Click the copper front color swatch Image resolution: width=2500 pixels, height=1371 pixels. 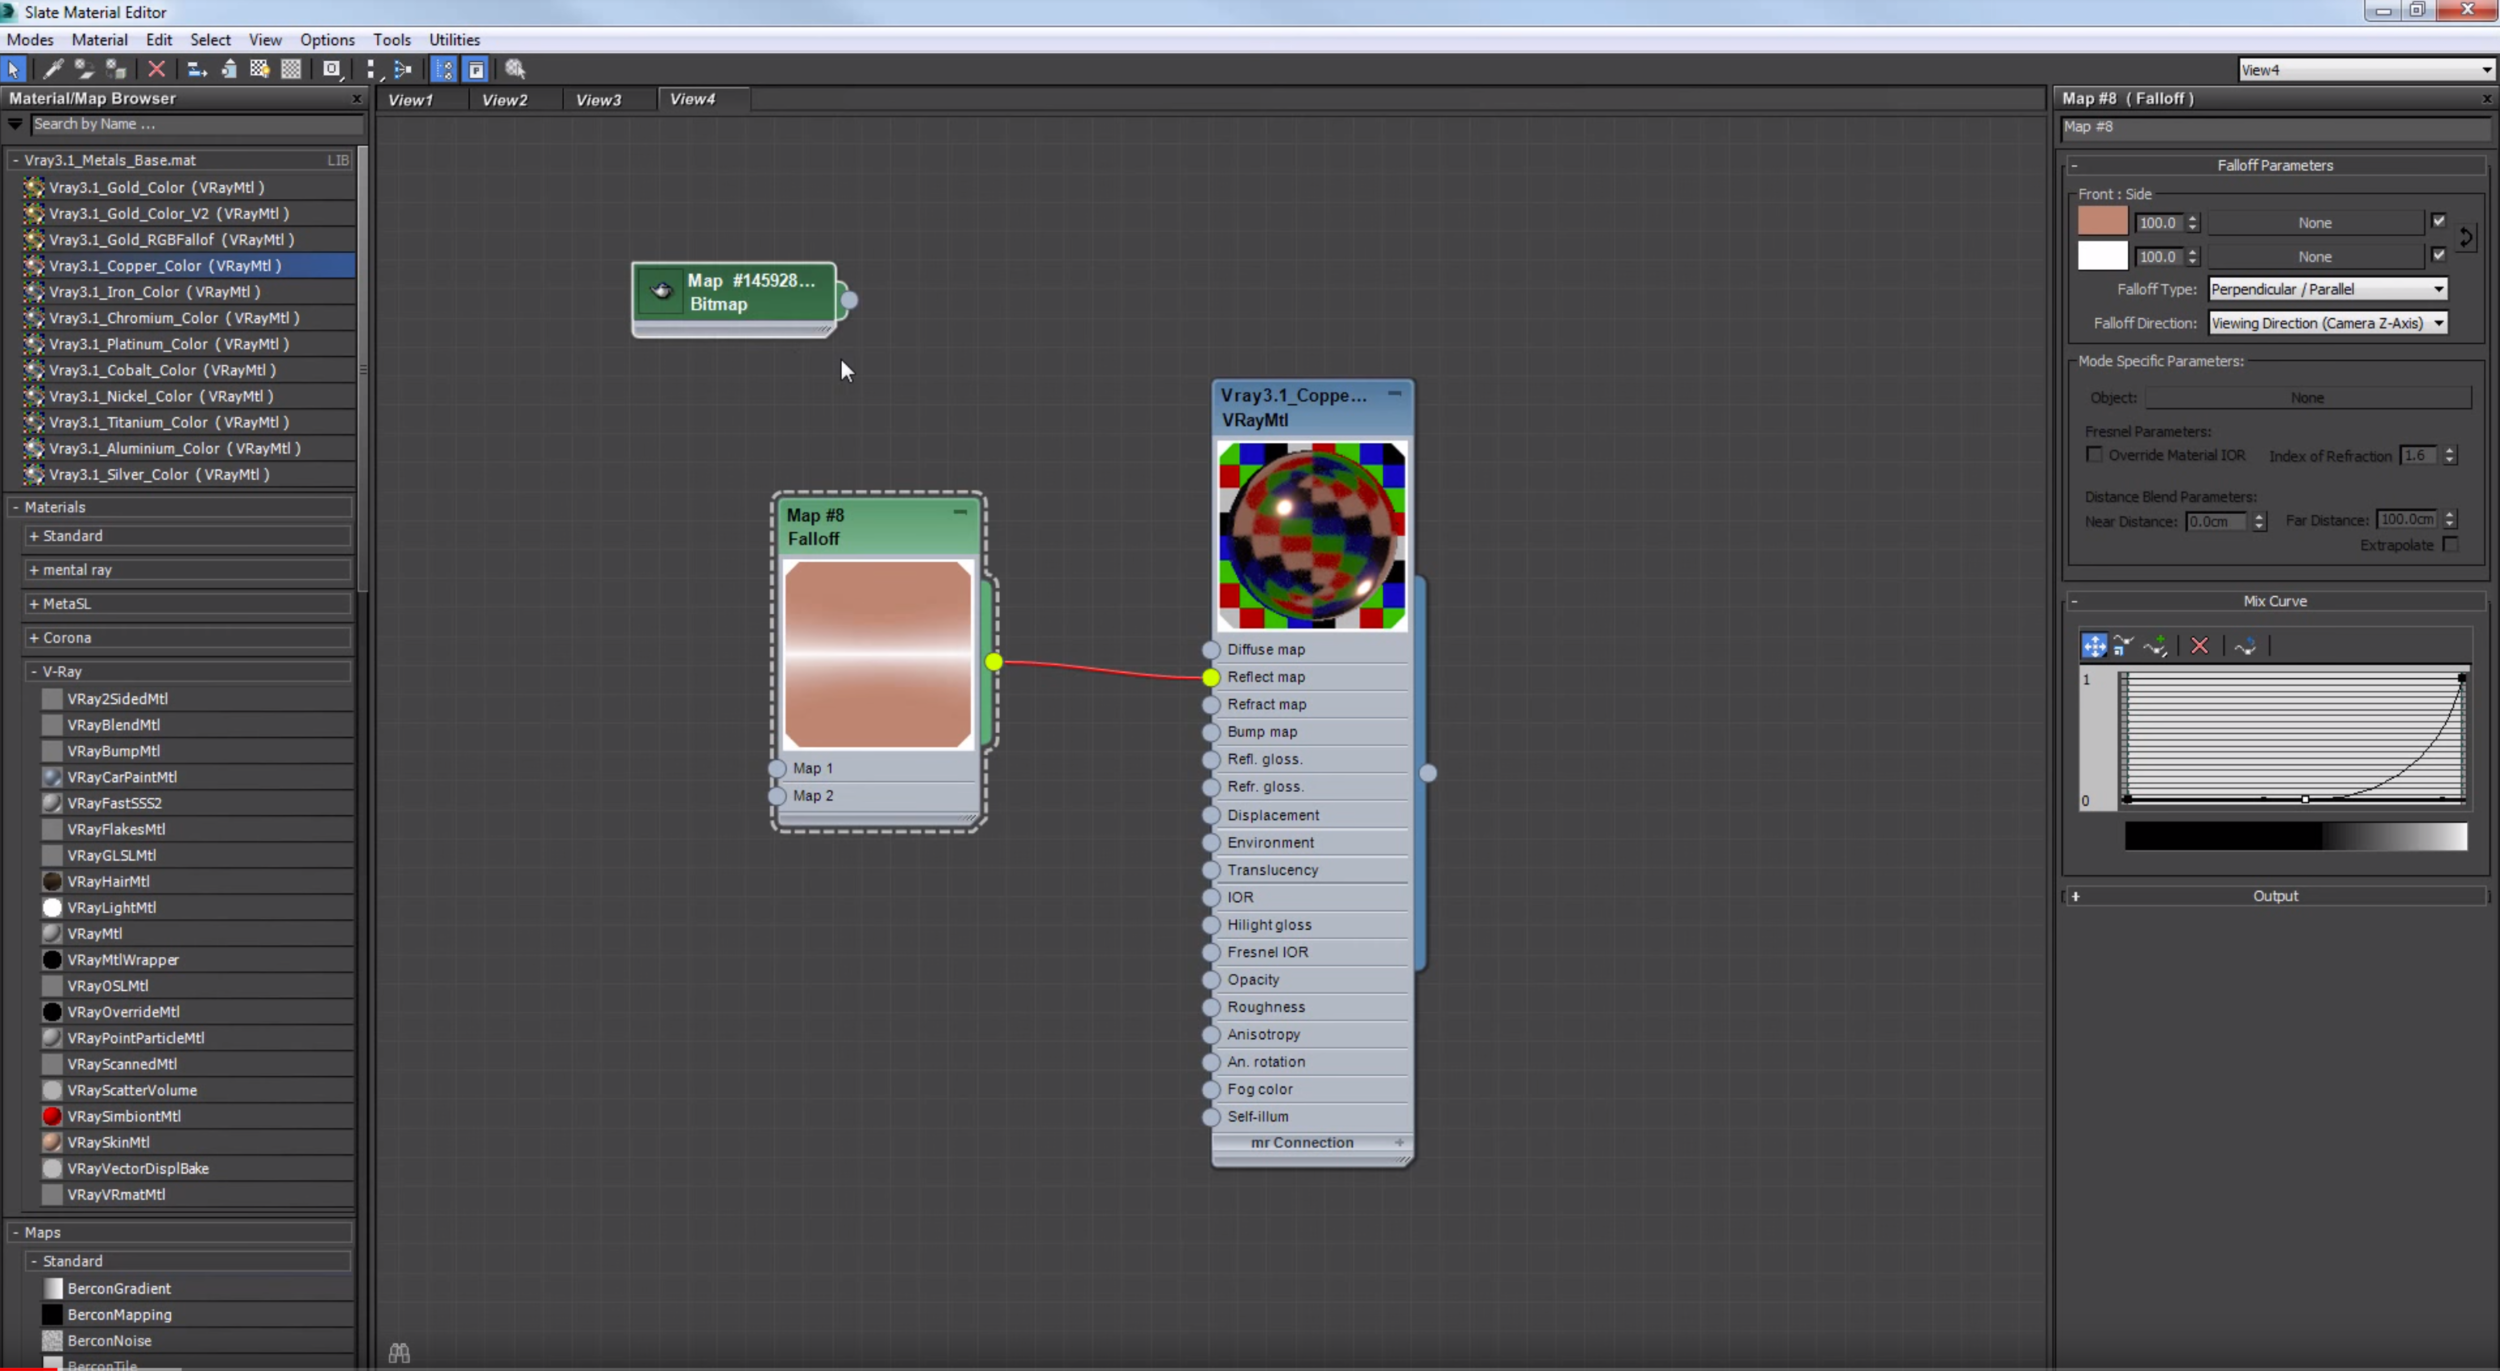(x=2102, y=221)
